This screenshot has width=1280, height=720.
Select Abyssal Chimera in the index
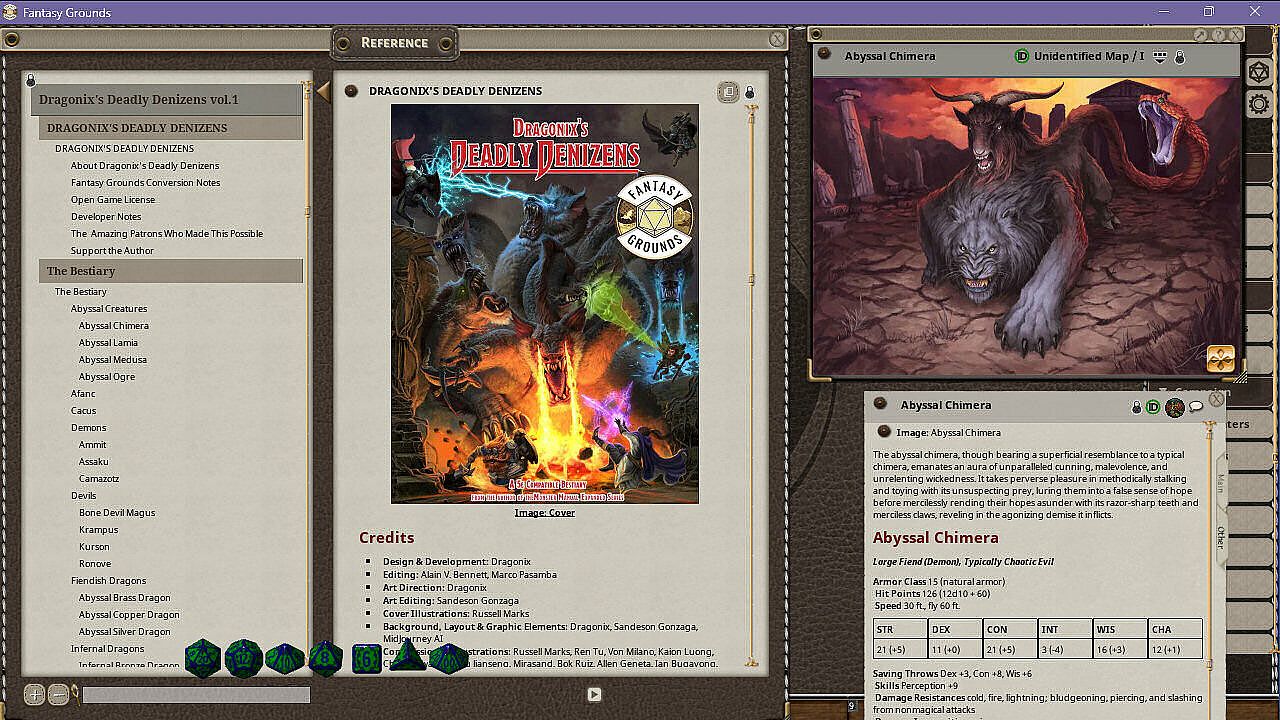[x=114, y=326]
